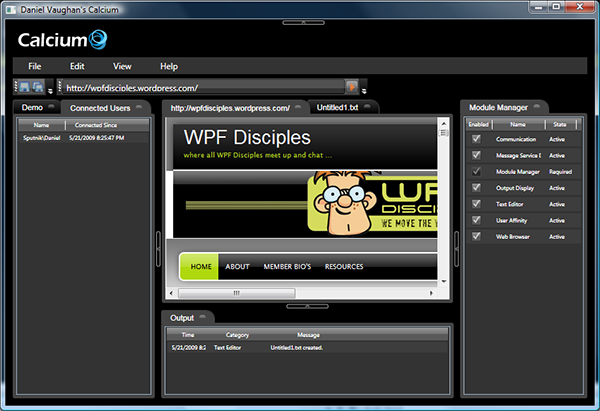Screen dimensions: 600x411
Task: Click the web page scrollbar down arrow
Action: click(443, 282)
